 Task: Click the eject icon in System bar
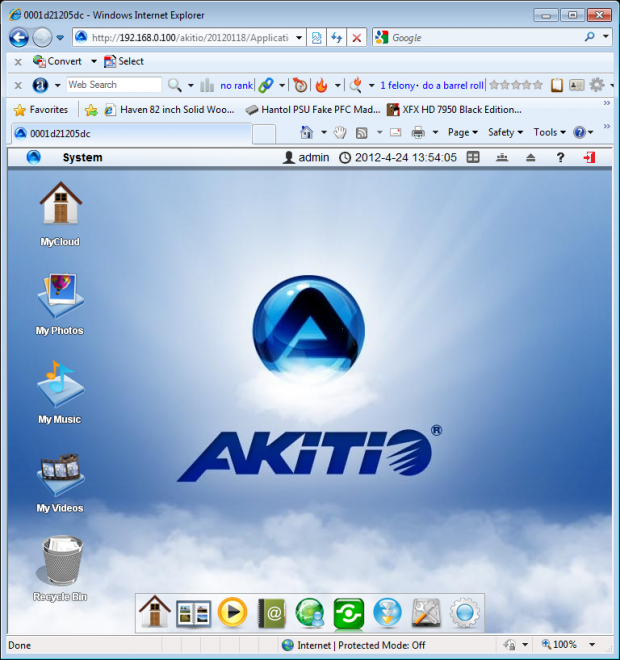click(530, 158)
